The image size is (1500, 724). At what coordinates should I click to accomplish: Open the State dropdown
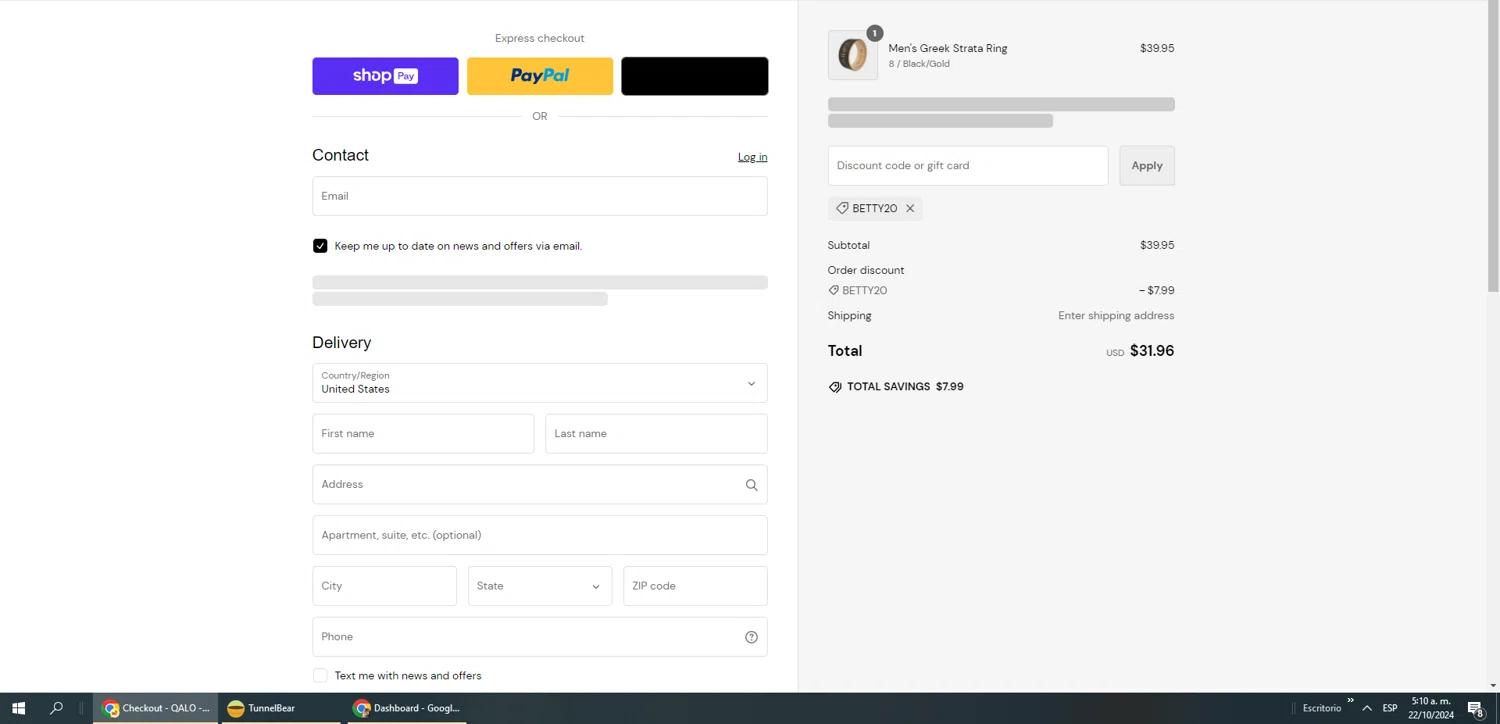coord(539,586)
